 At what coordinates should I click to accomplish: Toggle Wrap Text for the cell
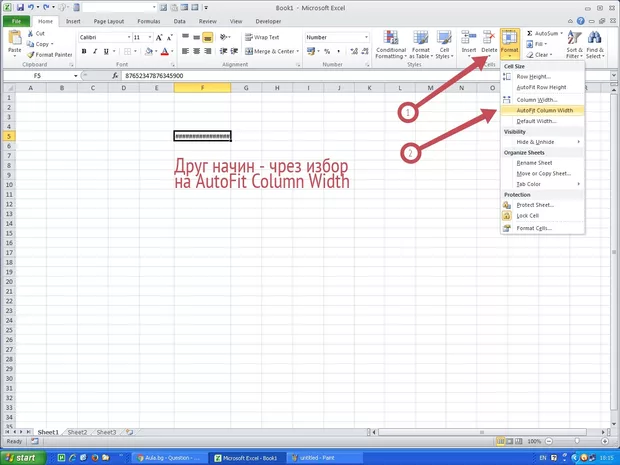click(258, 37)
